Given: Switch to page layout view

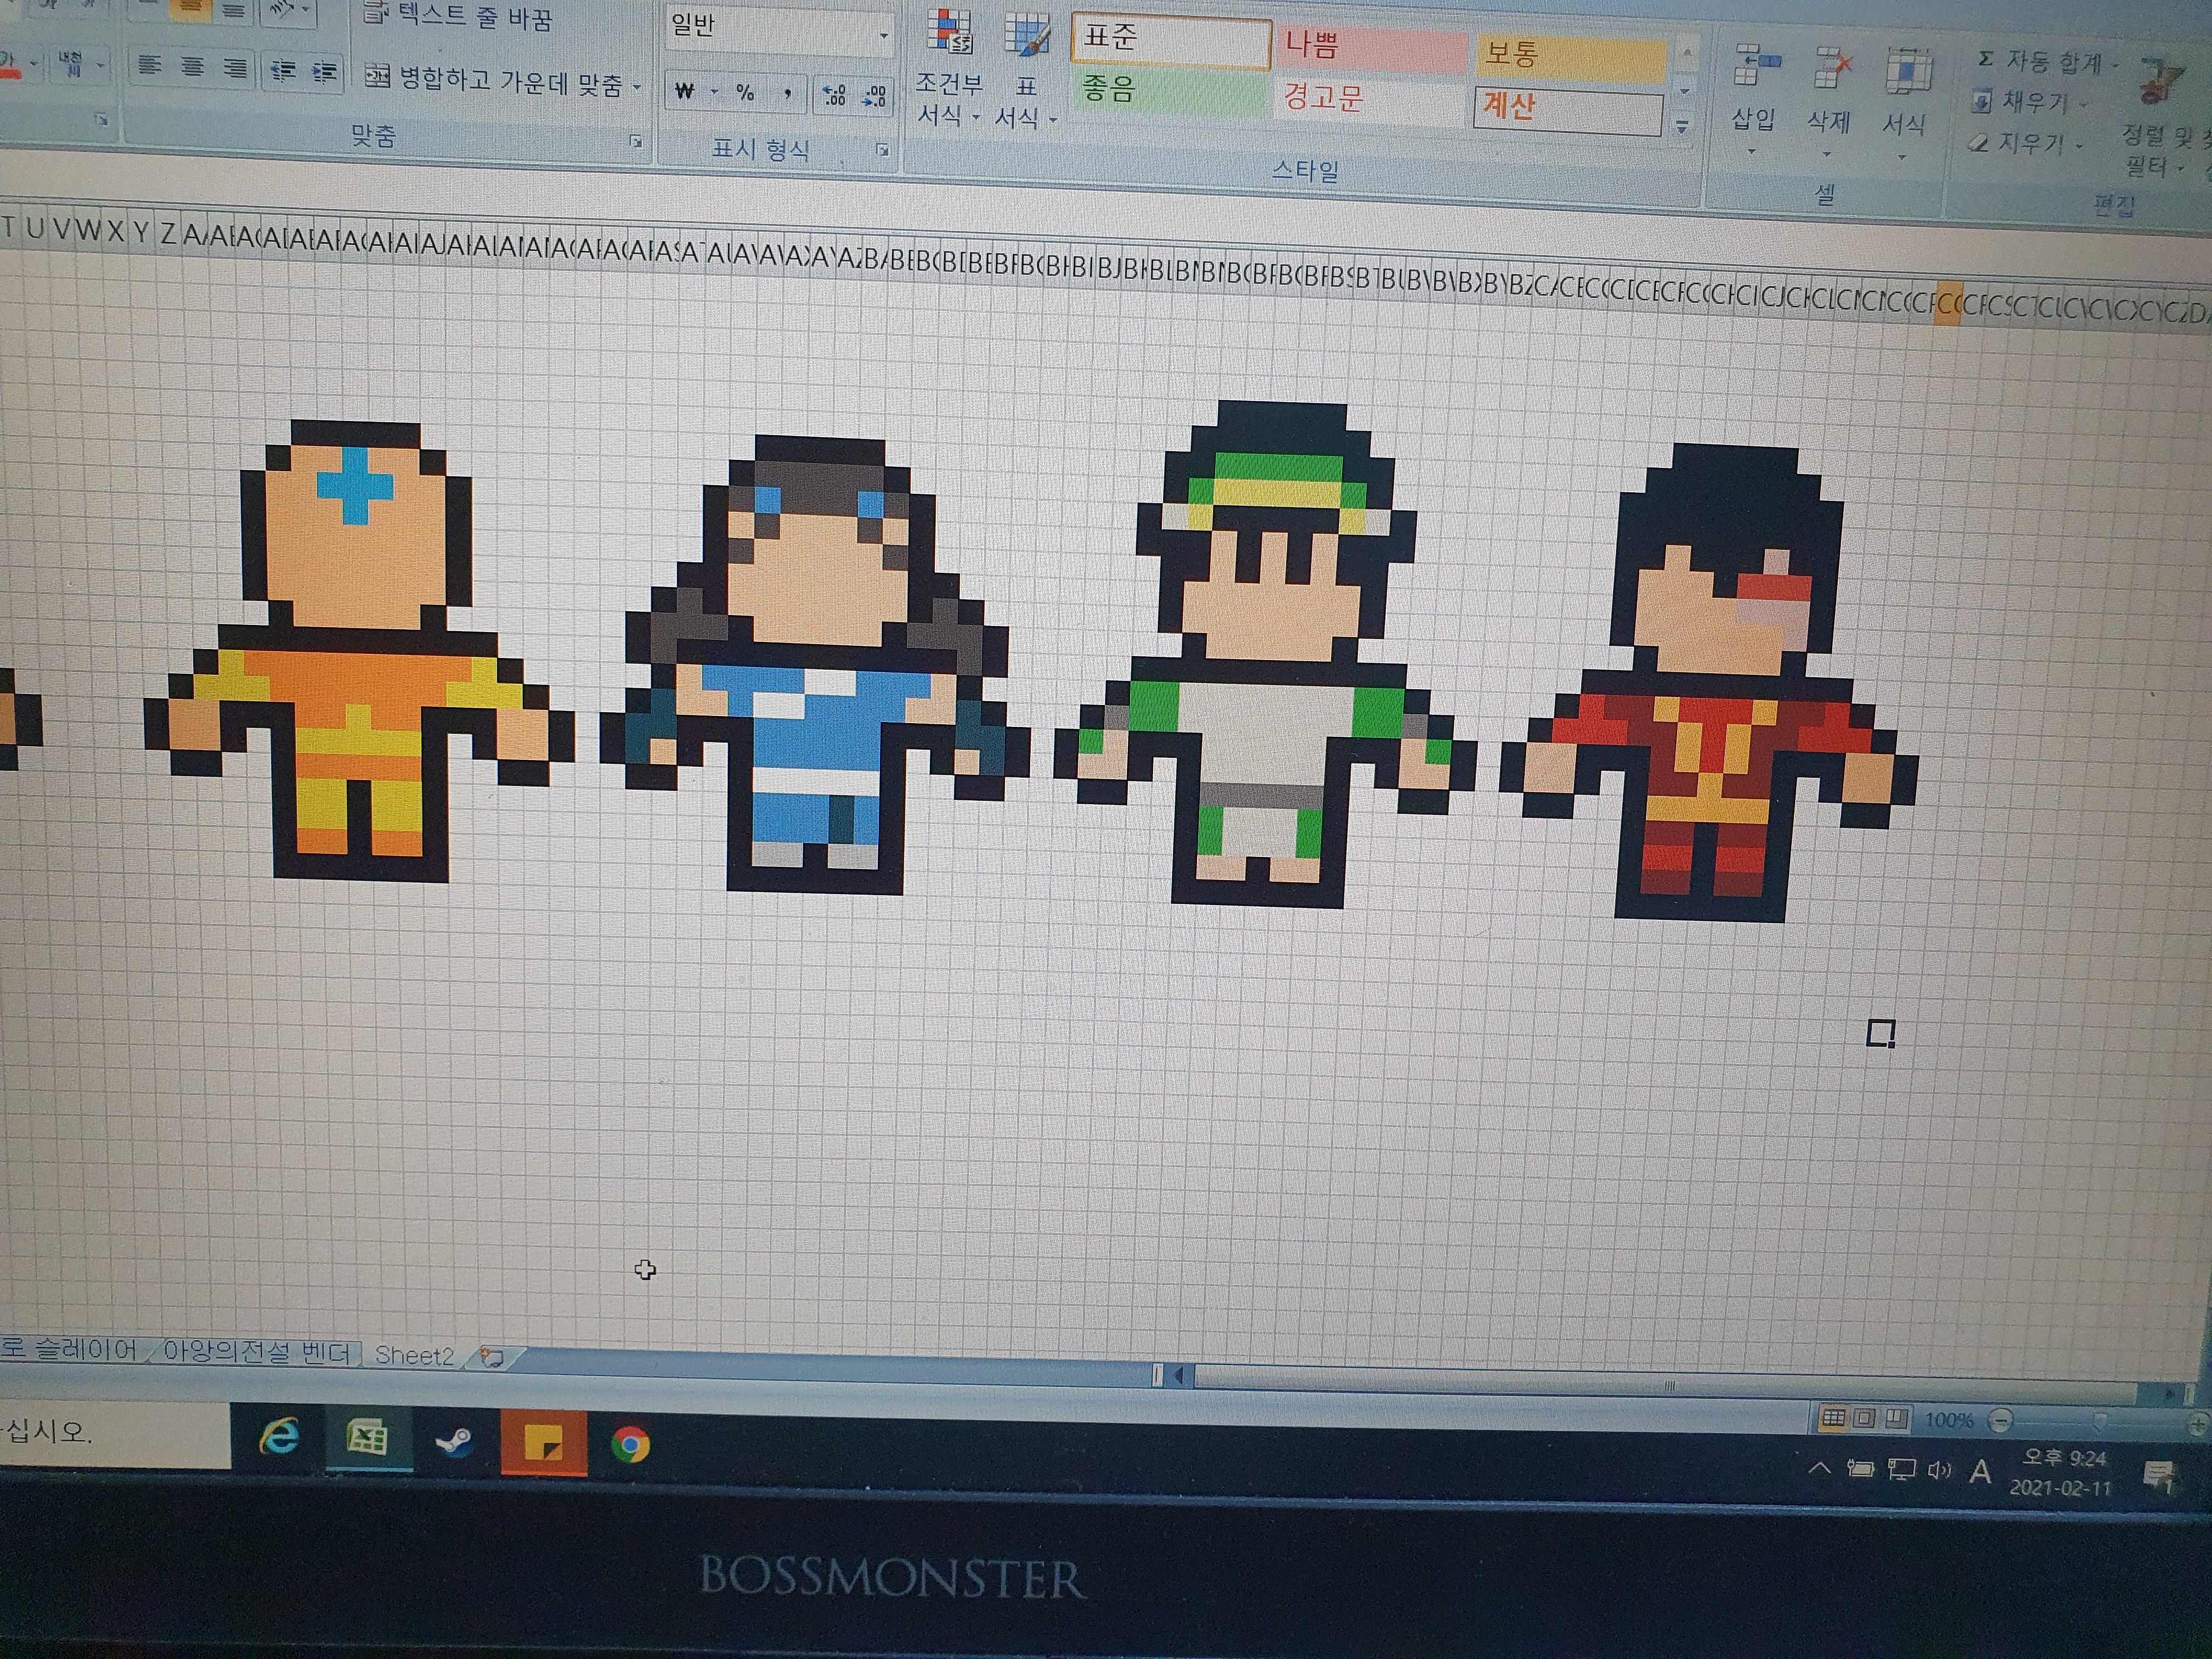Looking at the screenshot, I should pyautogui.click(x=1865, y=1418).
